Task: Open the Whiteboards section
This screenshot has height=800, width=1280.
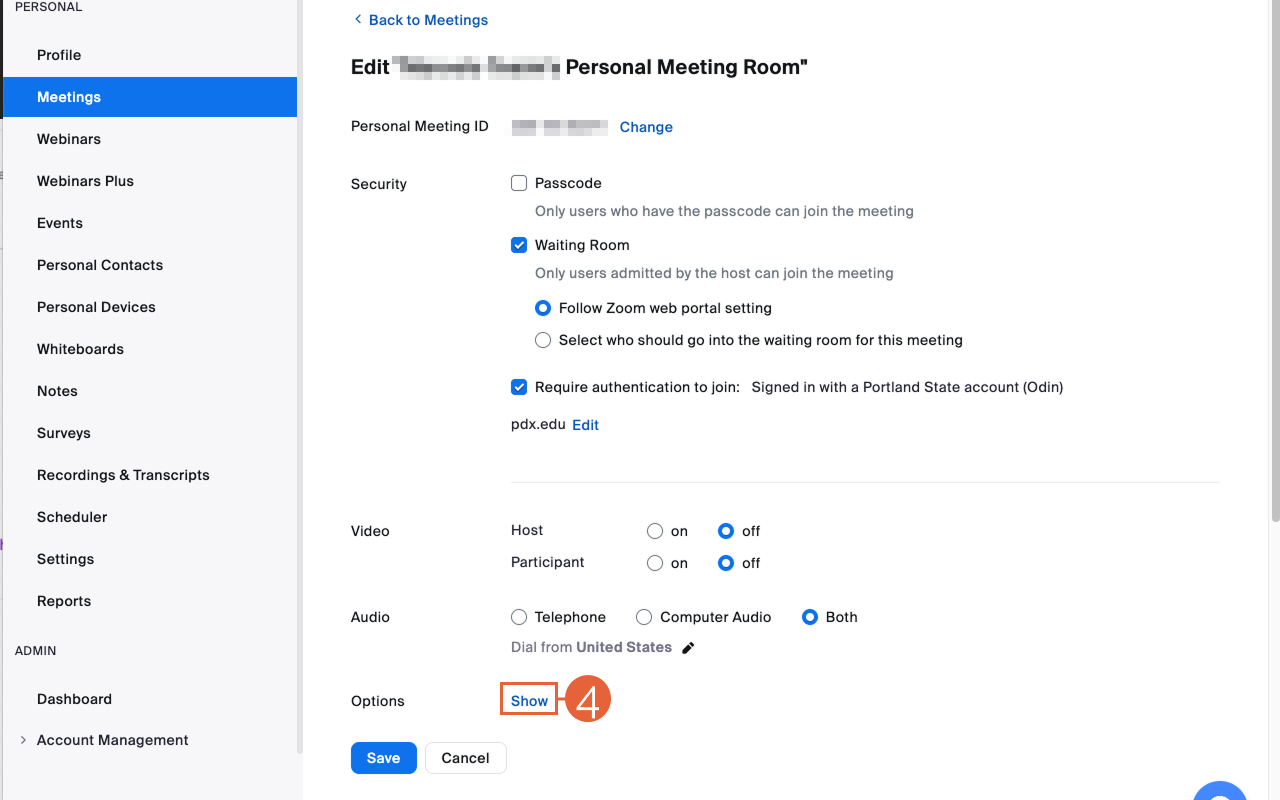Action: (80, 349)
